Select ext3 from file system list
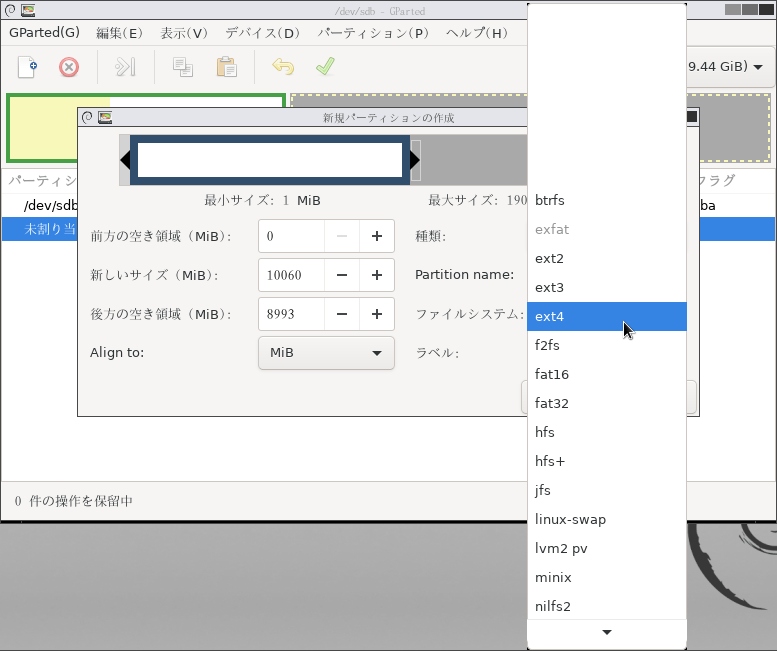Viewport: 777px width, 651px height. pyautogui.click(x=607, y=287)
